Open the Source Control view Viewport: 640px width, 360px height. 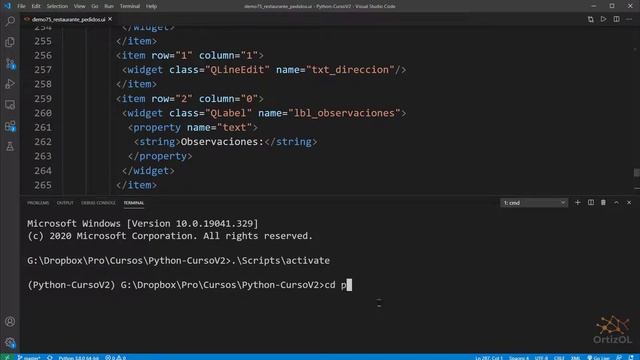(10, 63)
